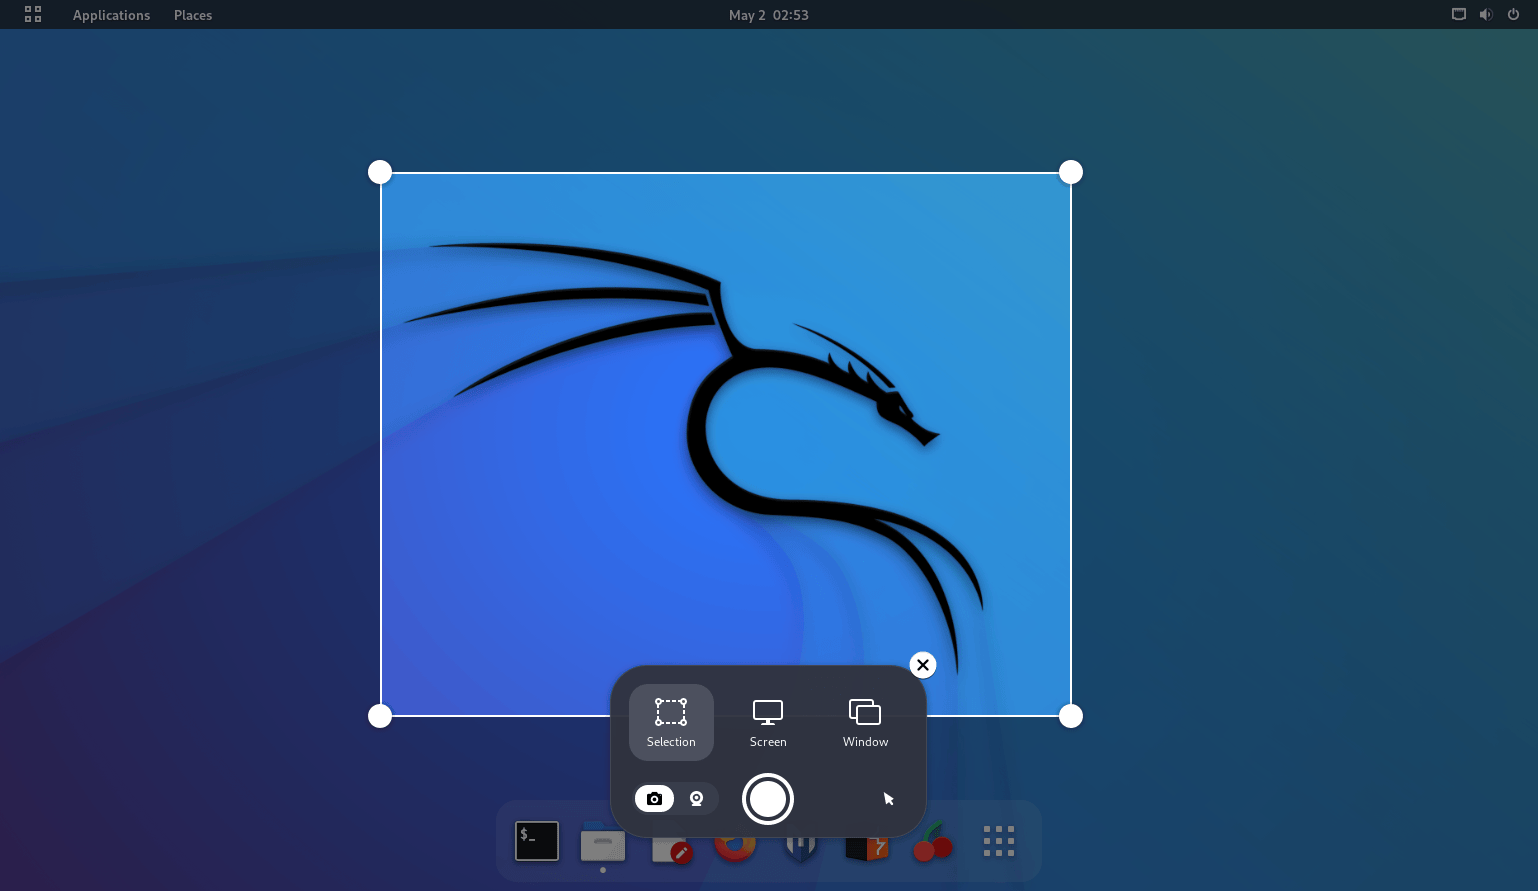Click the wired network status icon
The image size is (1538, 891).
(x=1459, y=15)
